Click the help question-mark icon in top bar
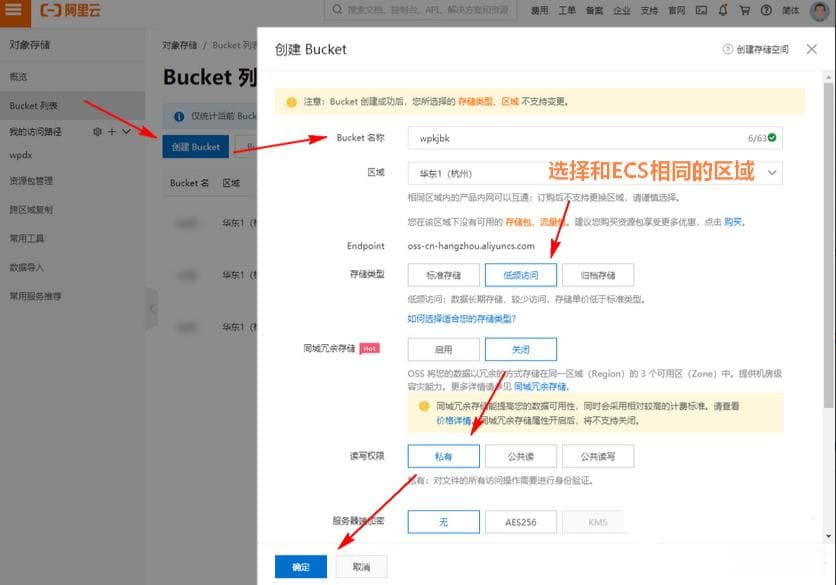 click(x=766, y=10)
